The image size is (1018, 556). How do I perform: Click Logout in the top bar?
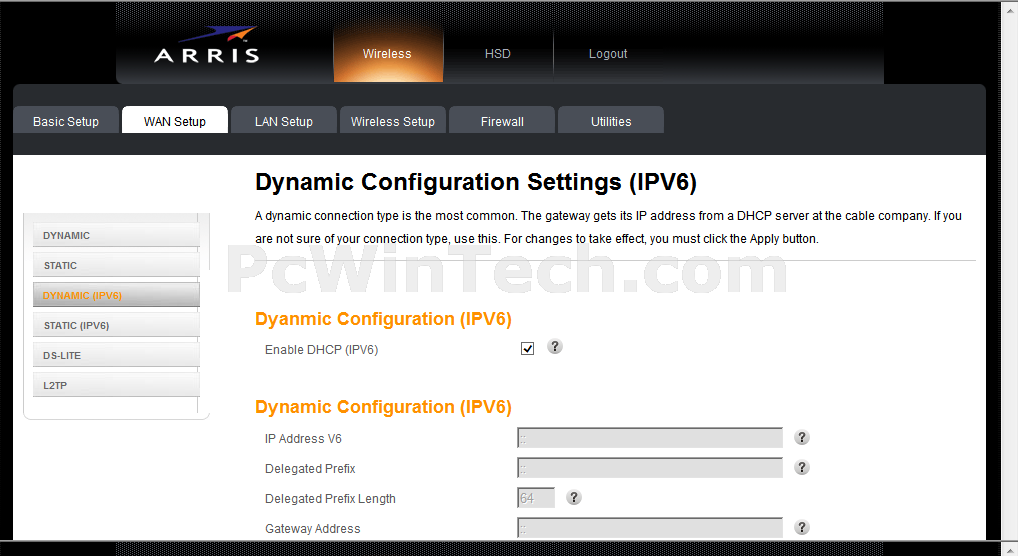[608, 54]
